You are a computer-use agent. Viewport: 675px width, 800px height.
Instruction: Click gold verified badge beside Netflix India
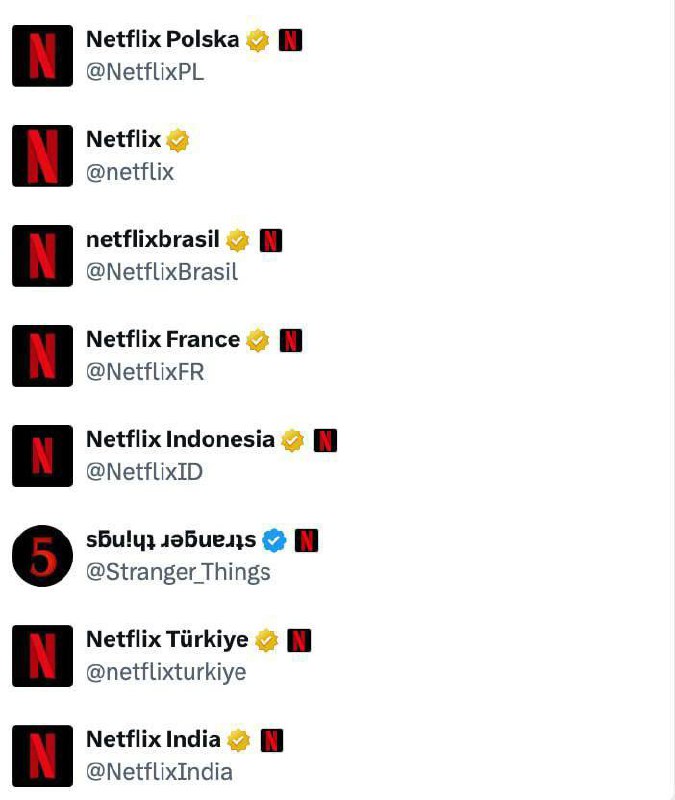tap(238, 740)
